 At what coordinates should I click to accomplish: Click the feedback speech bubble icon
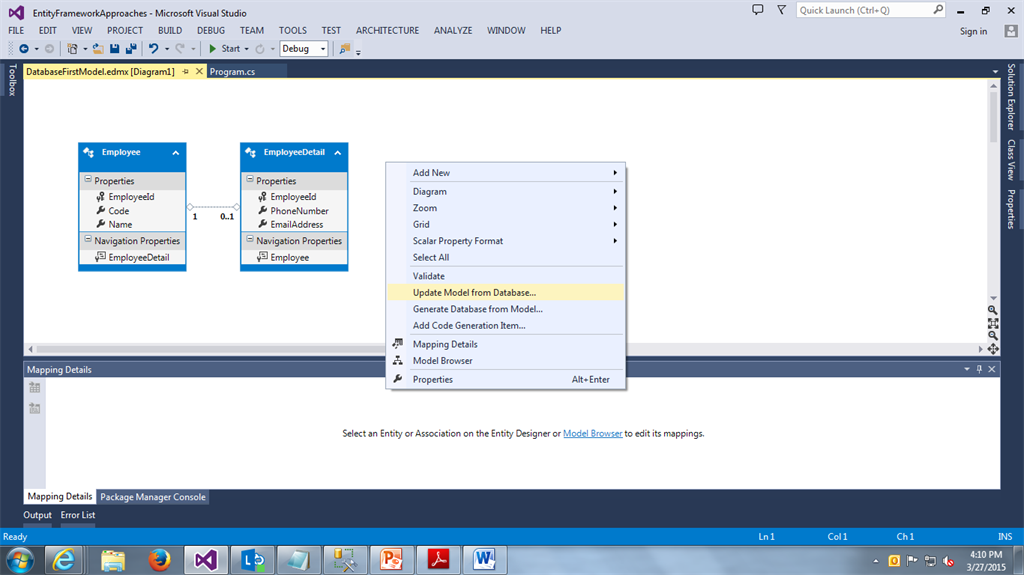758,10
